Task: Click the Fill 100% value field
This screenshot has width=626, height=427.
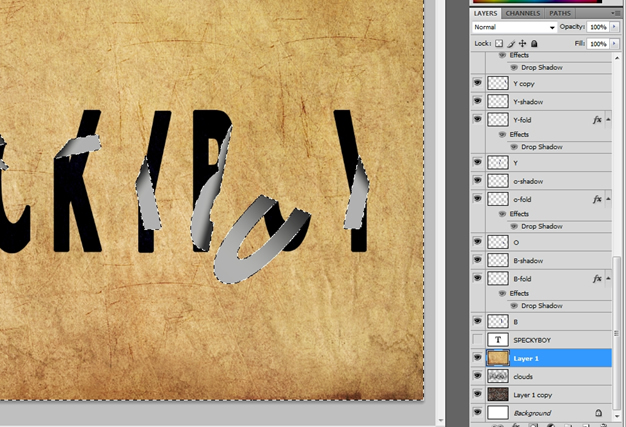Action: pos(598,43)
